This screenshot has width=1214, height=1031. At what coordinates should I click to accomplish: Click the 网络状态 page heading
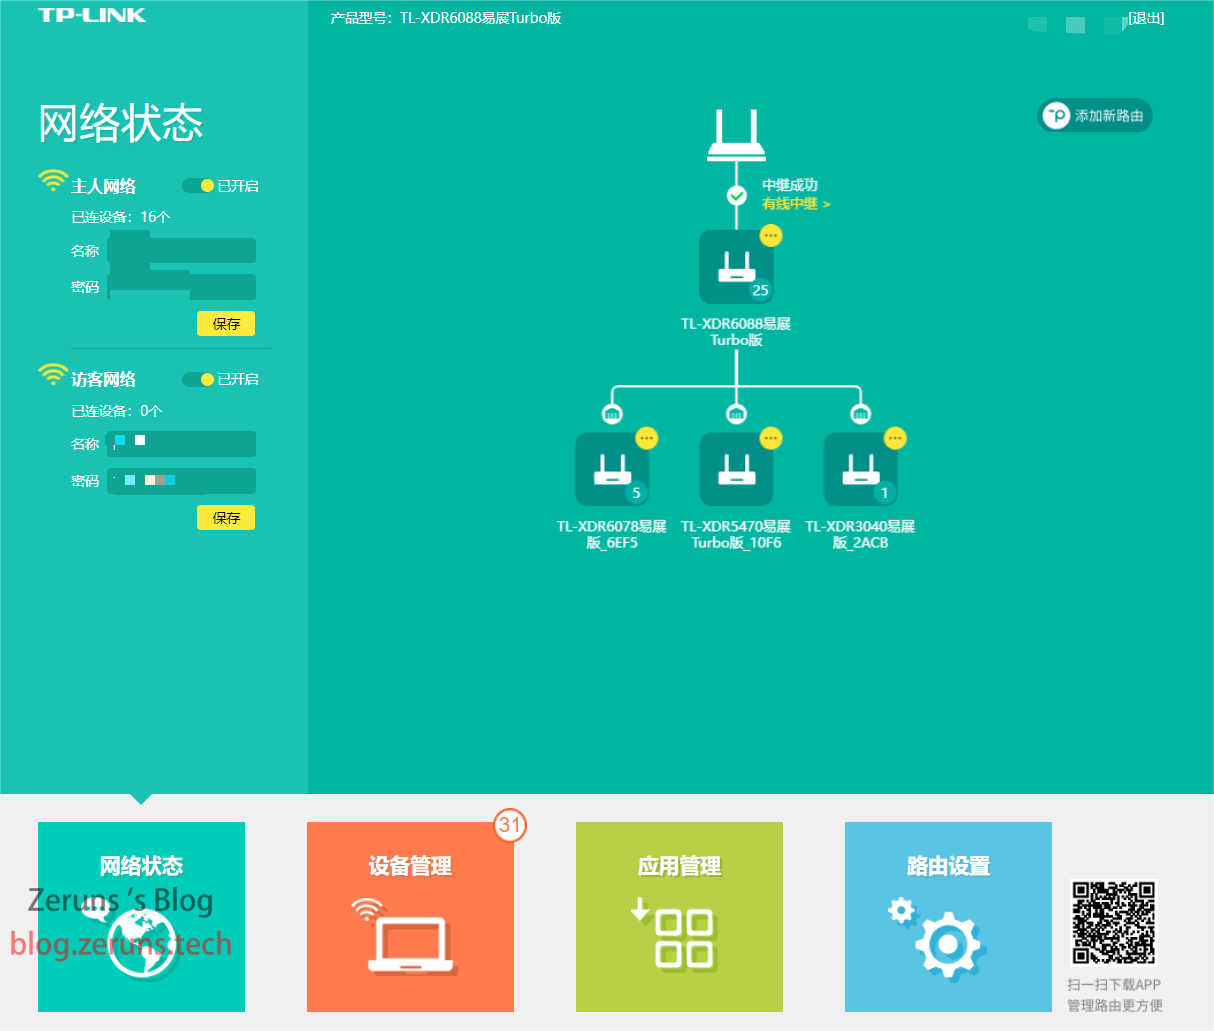(121, 123)
